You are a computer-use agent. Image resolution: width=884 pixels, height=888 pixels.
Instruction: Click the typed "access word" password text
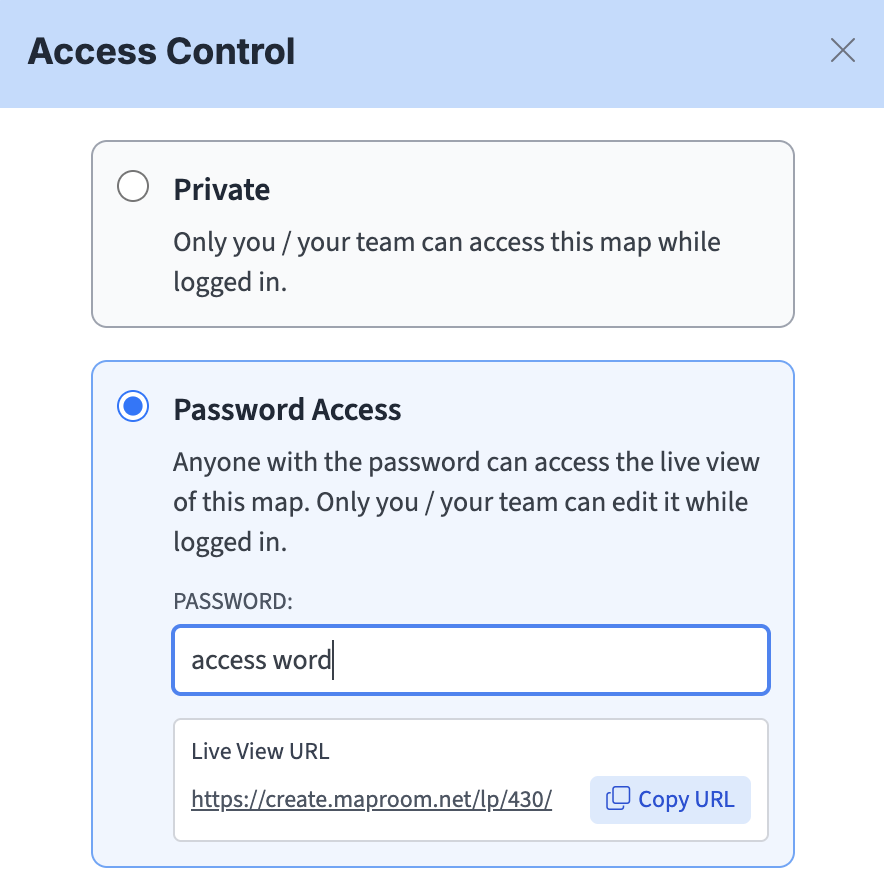point(261,661)
